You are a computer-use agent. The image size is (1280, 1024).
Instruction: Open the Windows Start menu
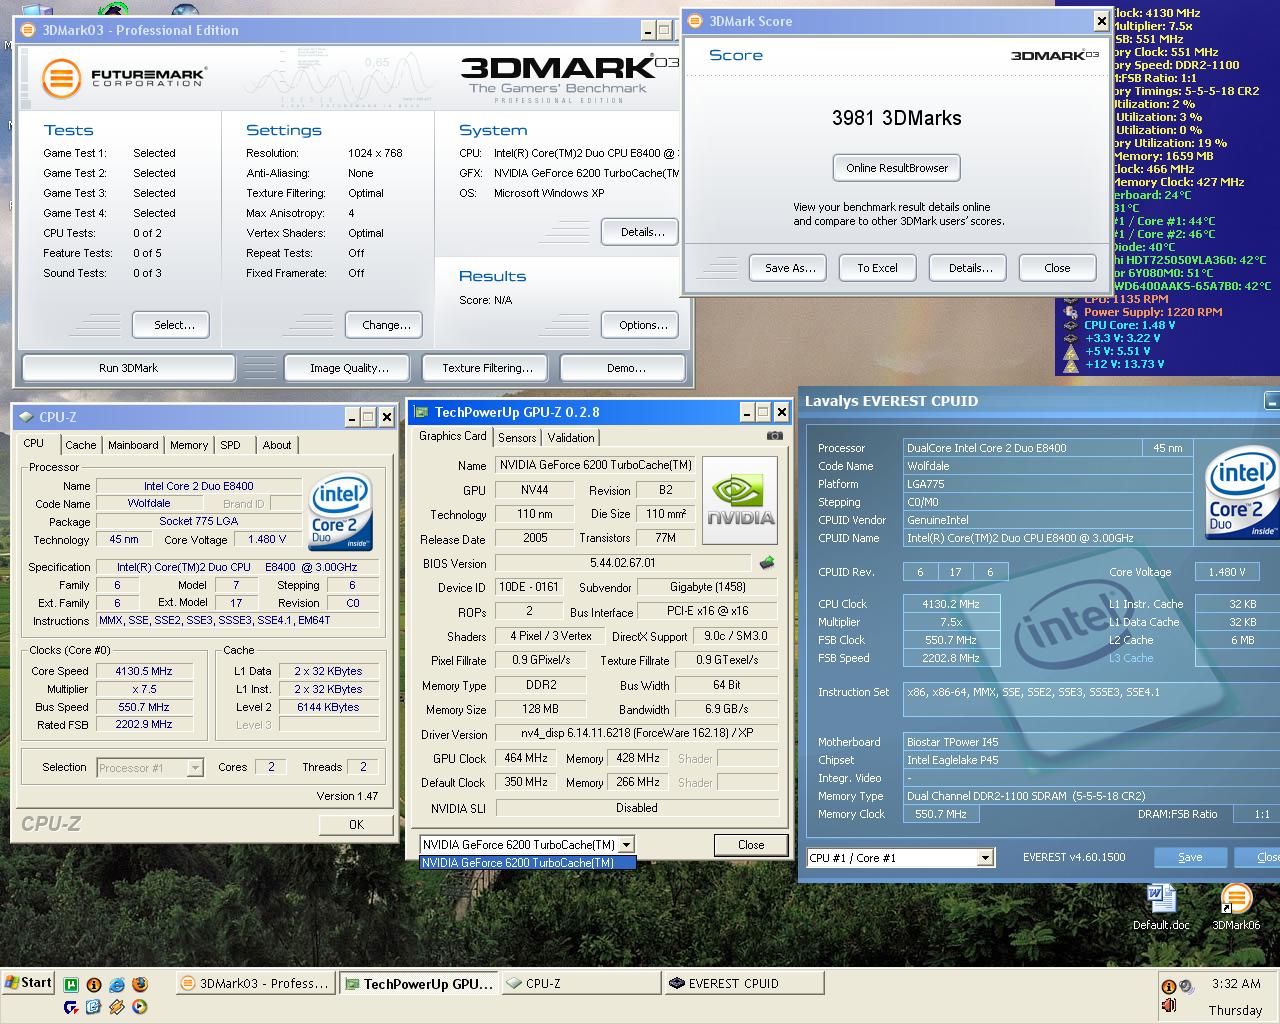[28, 982]
